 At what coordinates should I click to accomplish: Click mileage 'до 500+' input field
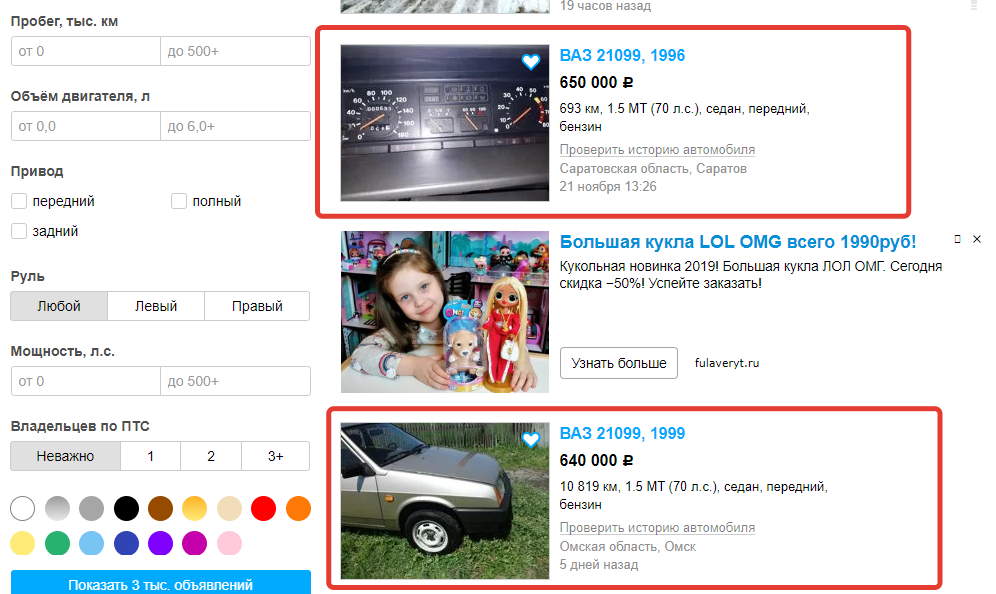(x=236, y=51)
